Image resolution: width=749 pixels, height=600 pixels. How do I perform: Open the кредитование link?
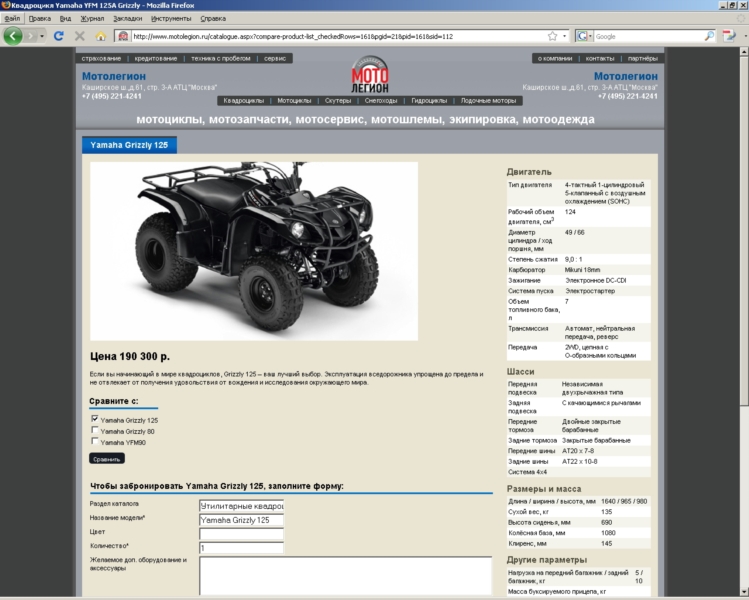click(156, 58)
